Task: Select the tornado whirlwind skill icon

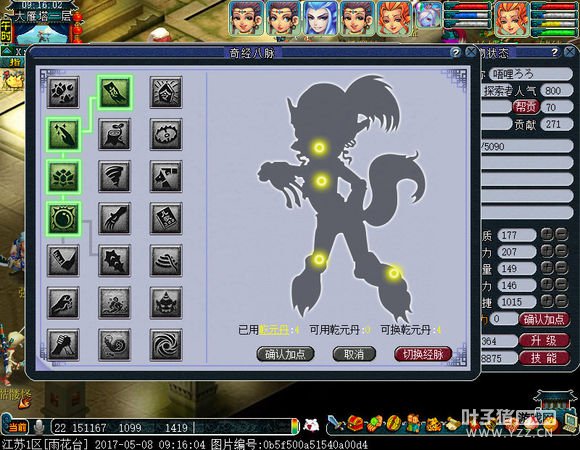Action: tap(115, 176)
